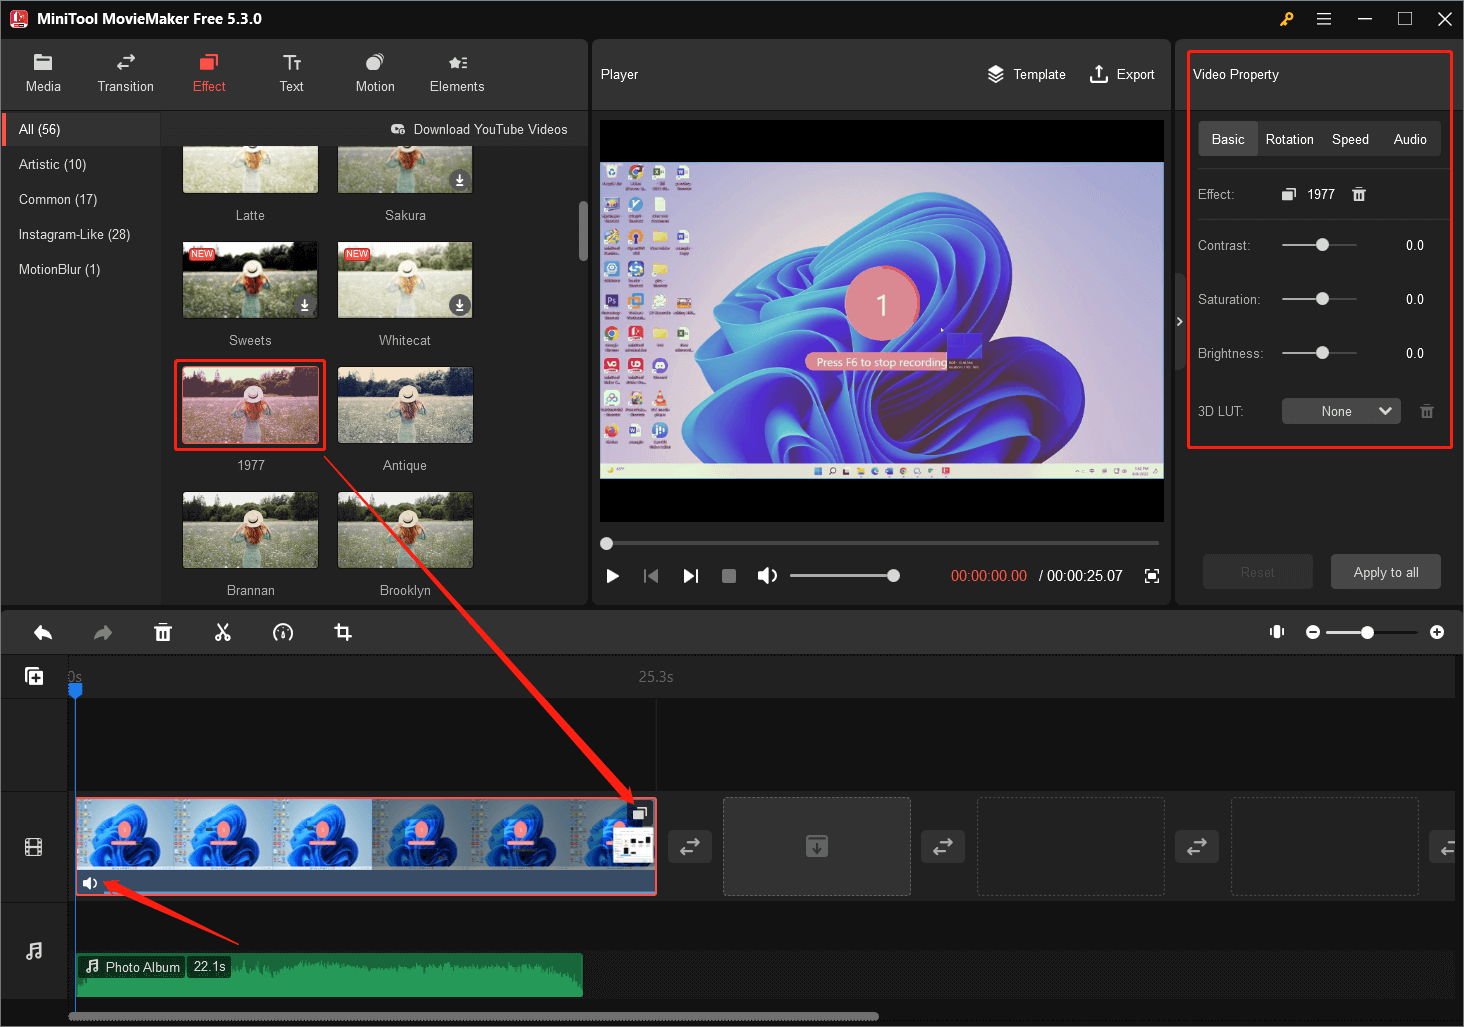Add a new track

click(x=34, y=676)
